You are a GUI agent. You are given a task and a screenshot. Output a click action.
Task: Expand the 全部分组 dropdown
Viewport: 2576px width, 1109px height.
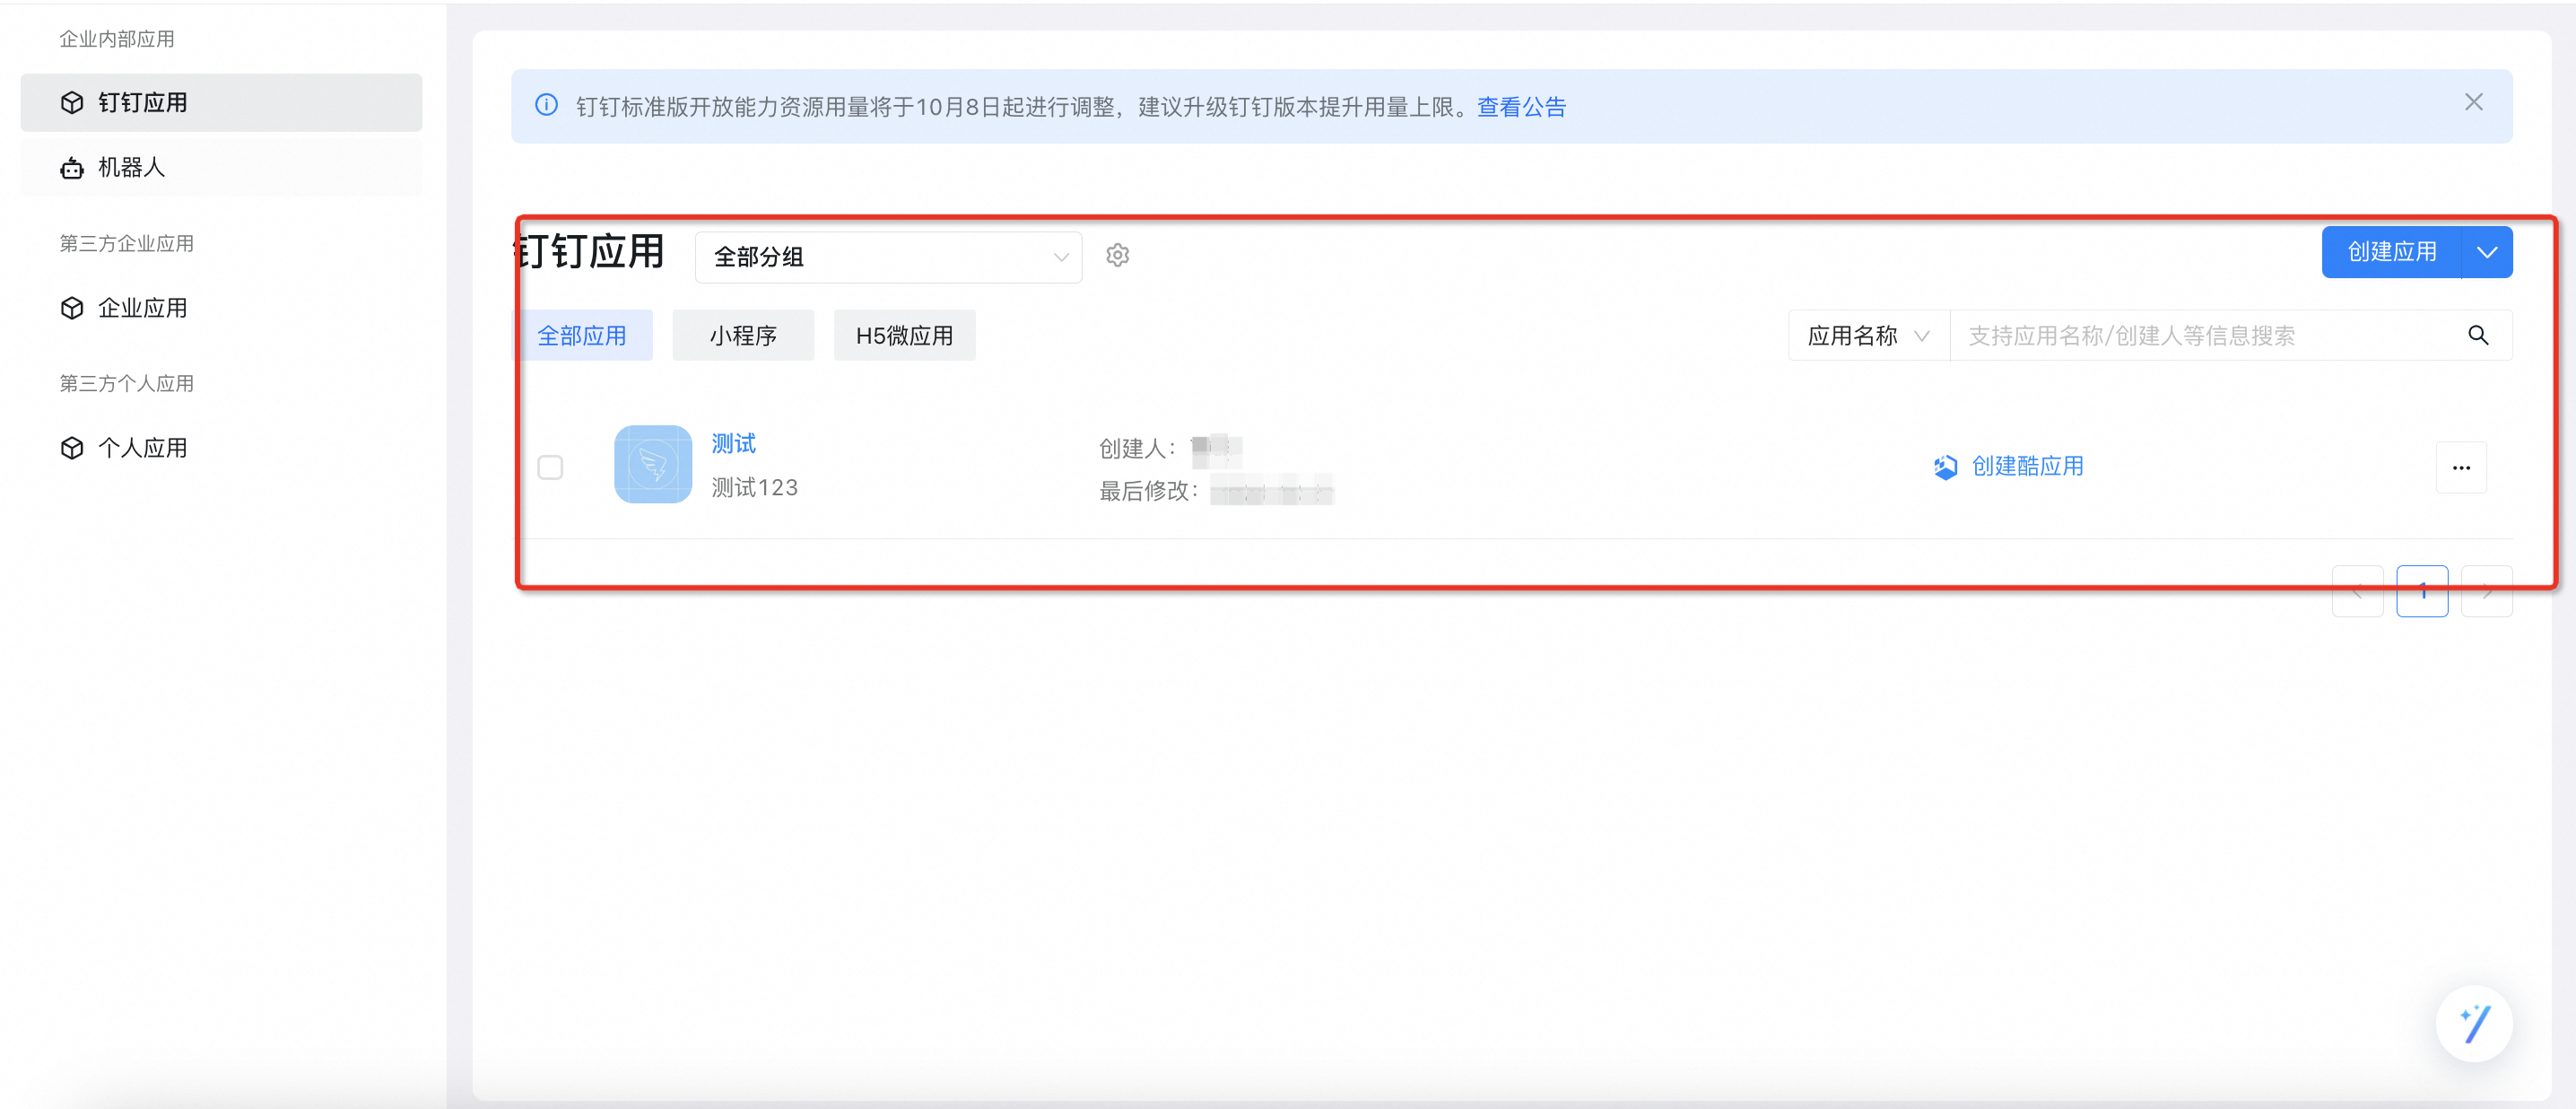coord(888,257)
